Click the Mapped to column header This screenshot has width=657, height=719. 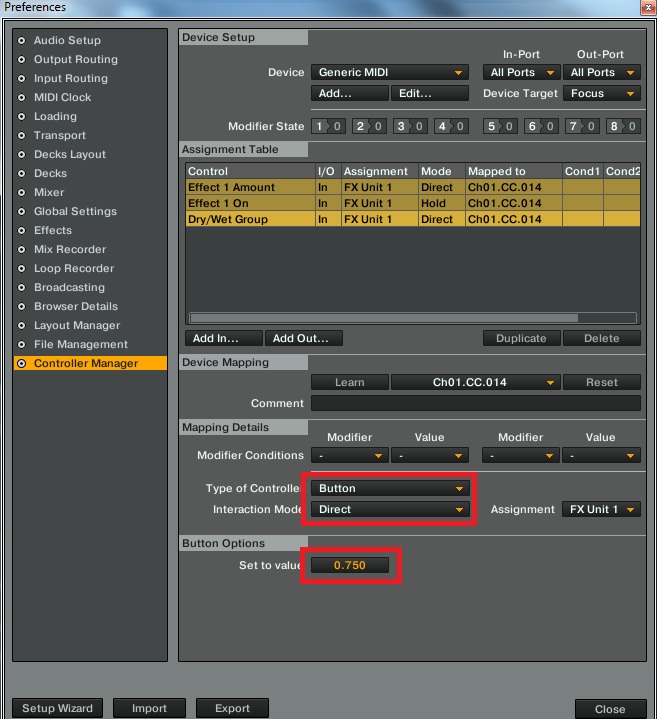click(513, 171)
